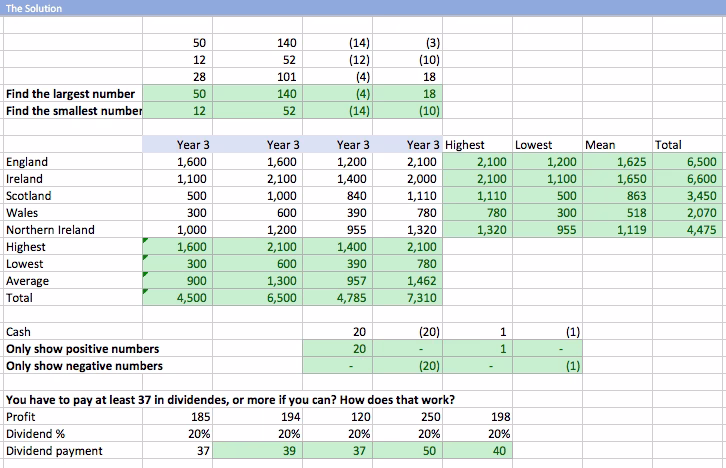Select the Dividend payment row label
726x468 pixels.
pyautogui.click(x=54, y=451)
